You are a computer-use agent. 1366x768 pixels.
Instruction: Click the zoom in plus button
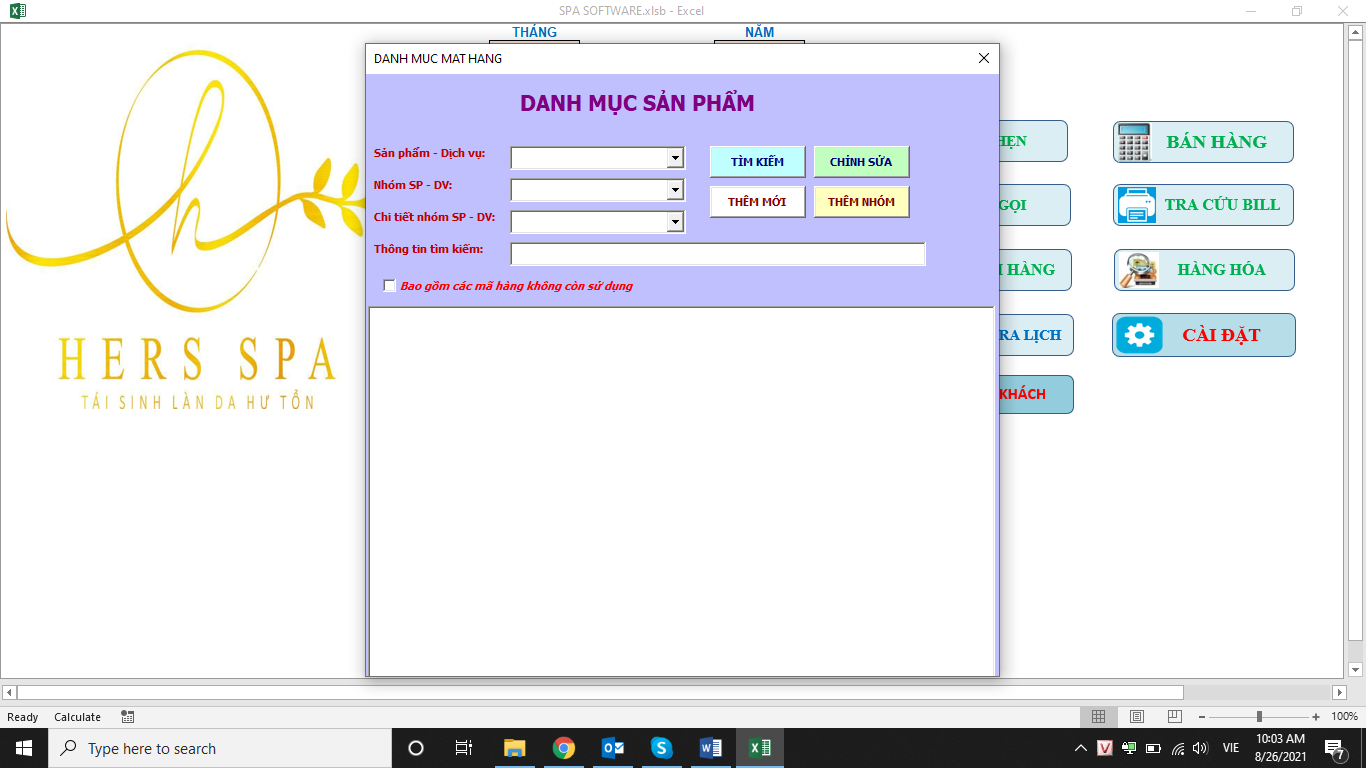[x=1316, y=717]
